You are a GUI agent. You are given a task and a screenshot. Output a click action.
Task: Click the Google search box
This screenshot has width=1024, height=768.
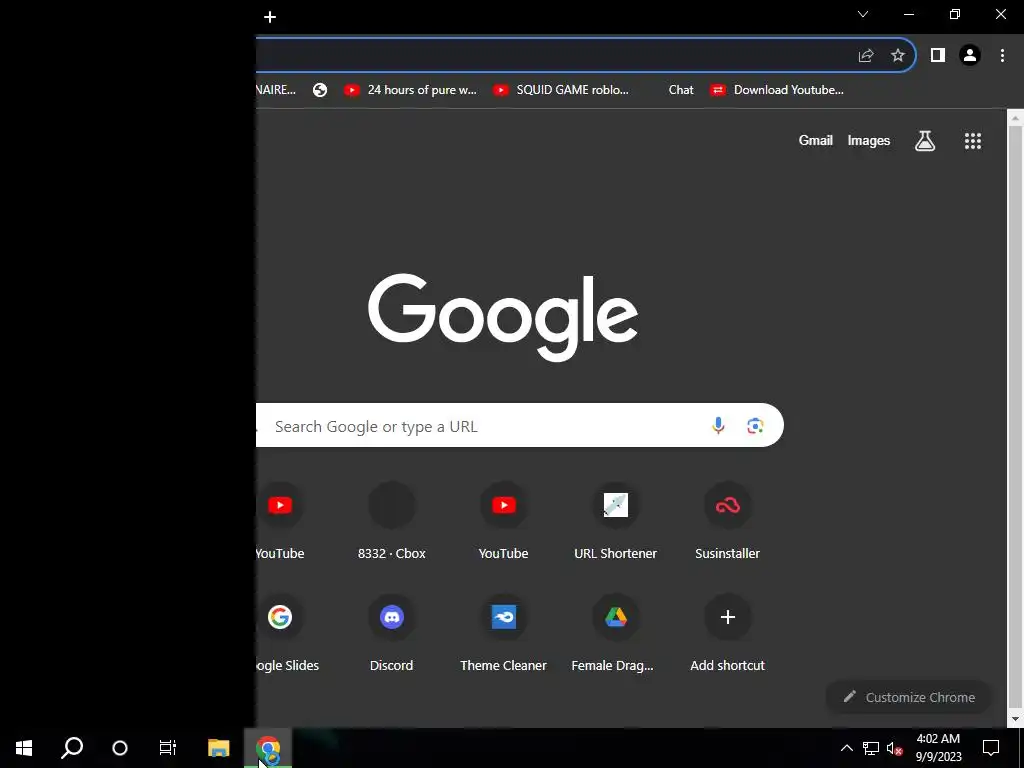[x=520, y=426]
